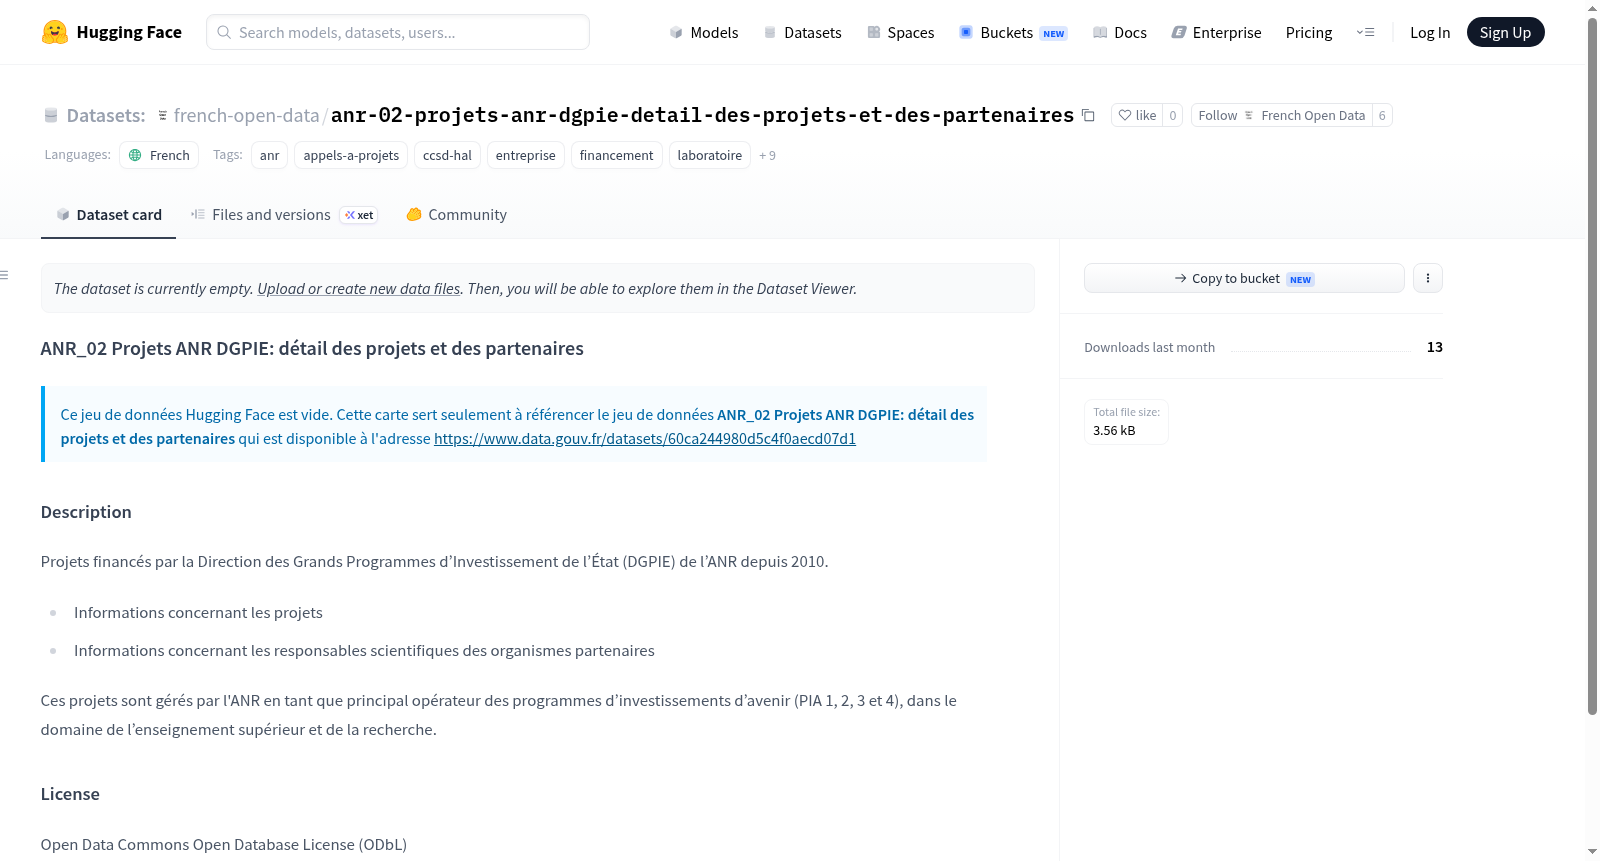Switch to the Dataset card tab

(108, 214)
